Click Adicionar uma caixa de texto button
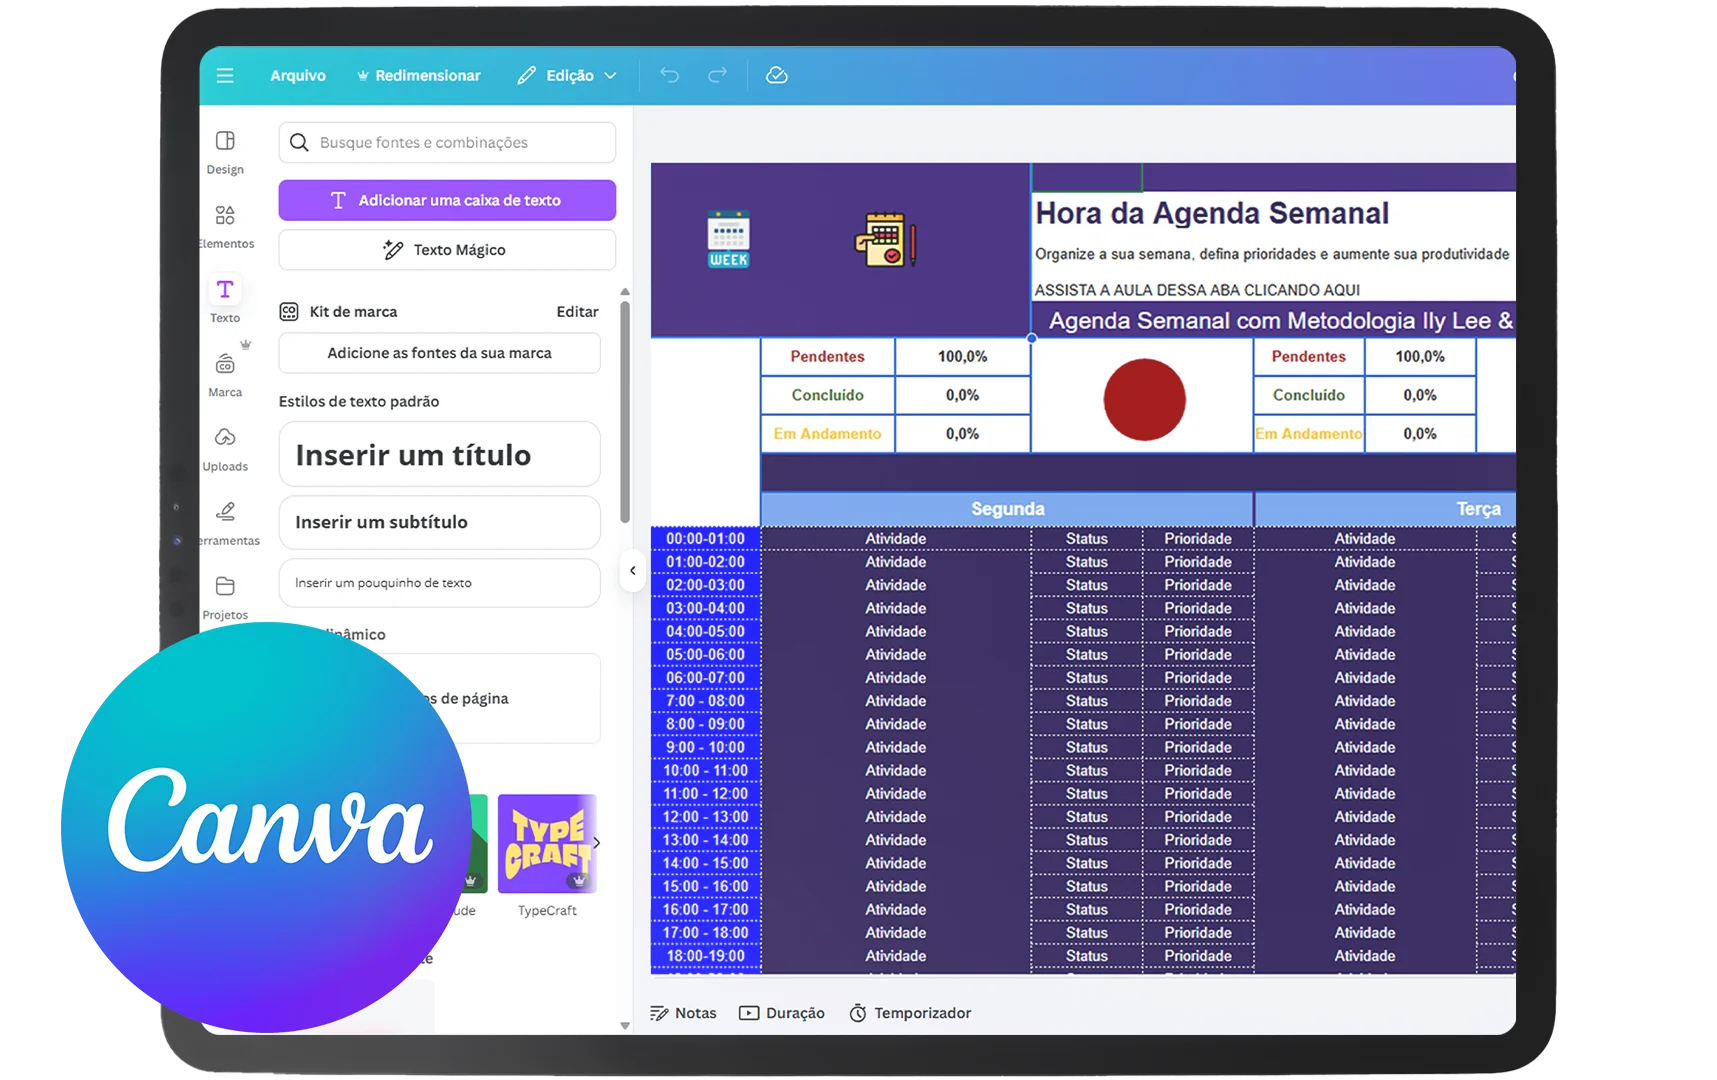1717x1080 pixels. tap(447, 200)
